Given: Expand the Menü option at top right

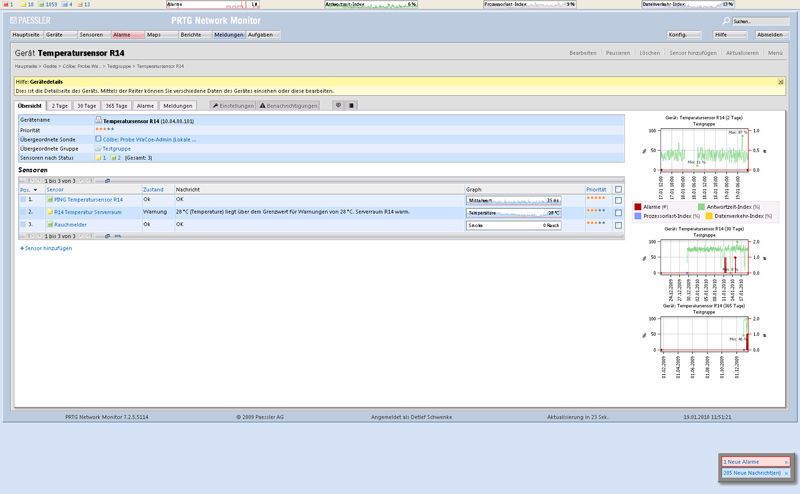Looking at the screenshot, I should pyautogui.click(x=775, y=52).
